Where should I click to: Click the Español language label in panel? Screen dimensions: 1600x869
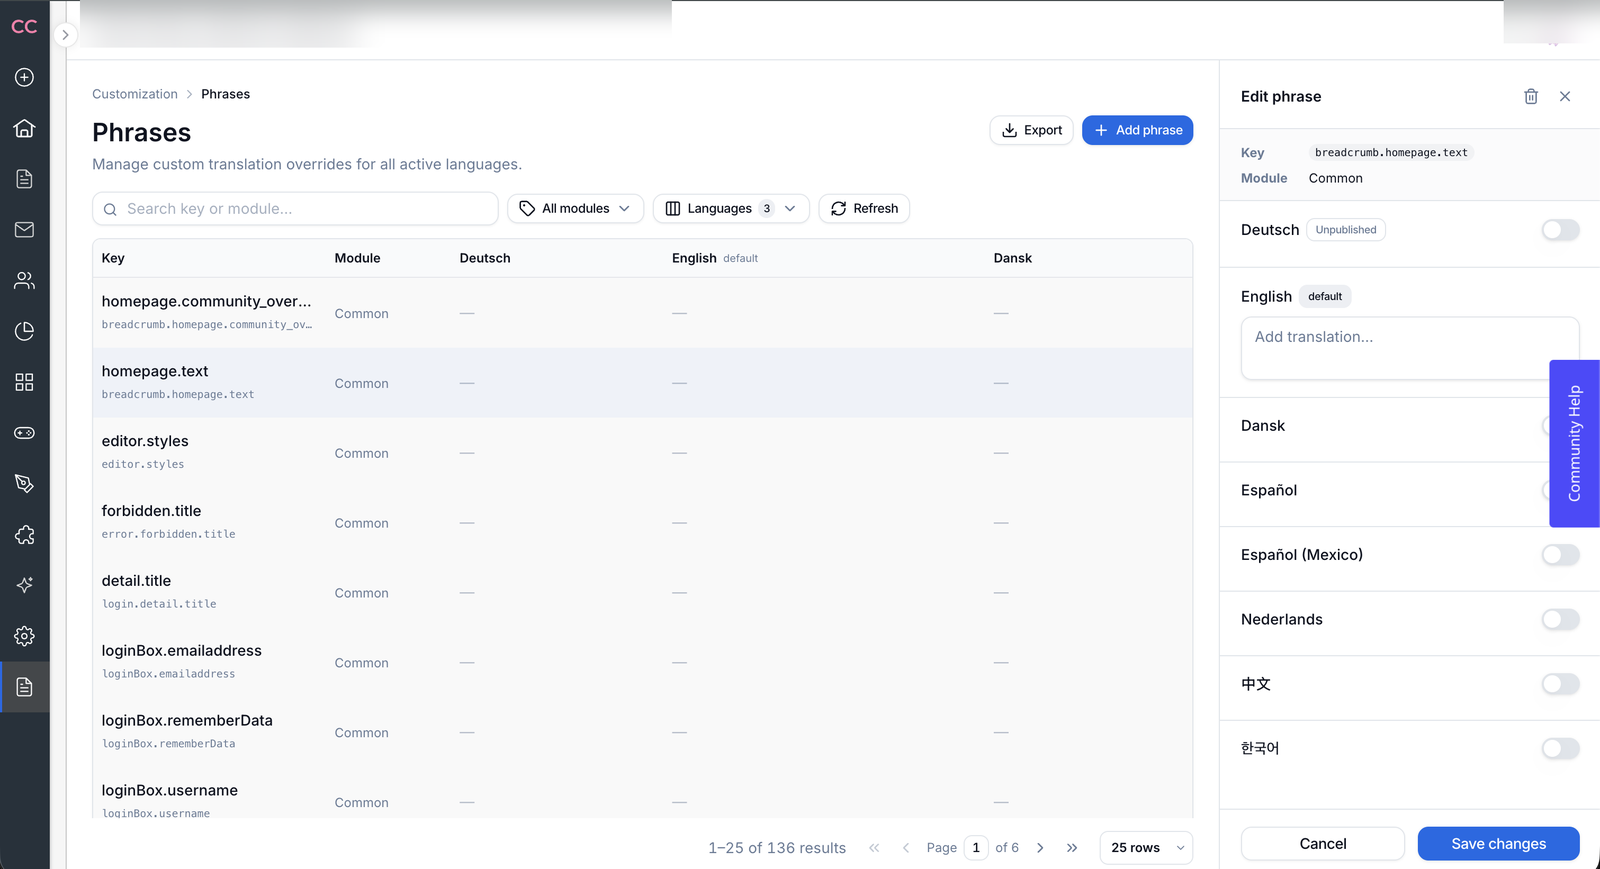click(x=1269, y=490)
